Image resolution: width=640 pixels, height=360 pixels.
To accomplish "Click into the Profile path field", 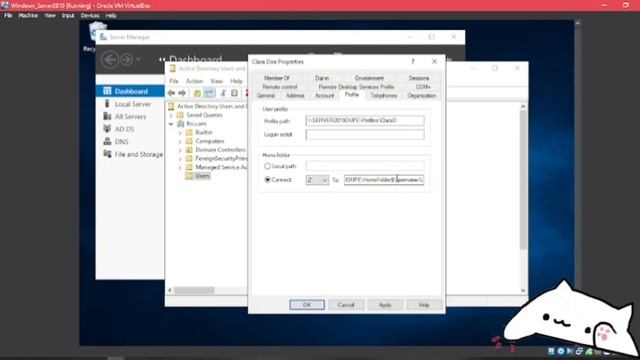I will 365,120.
